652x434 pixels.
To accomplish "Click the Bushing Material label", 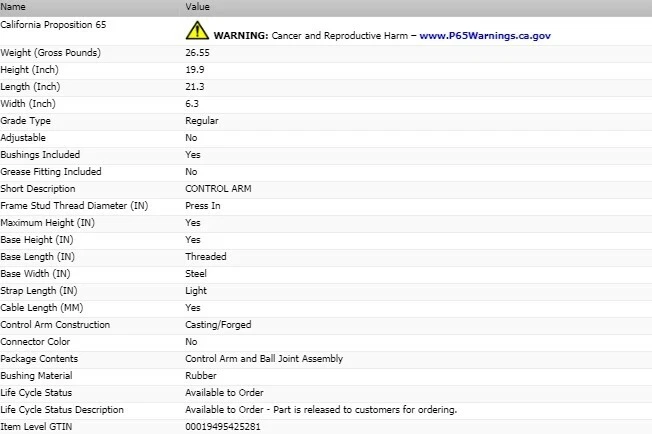I will 36,376.
